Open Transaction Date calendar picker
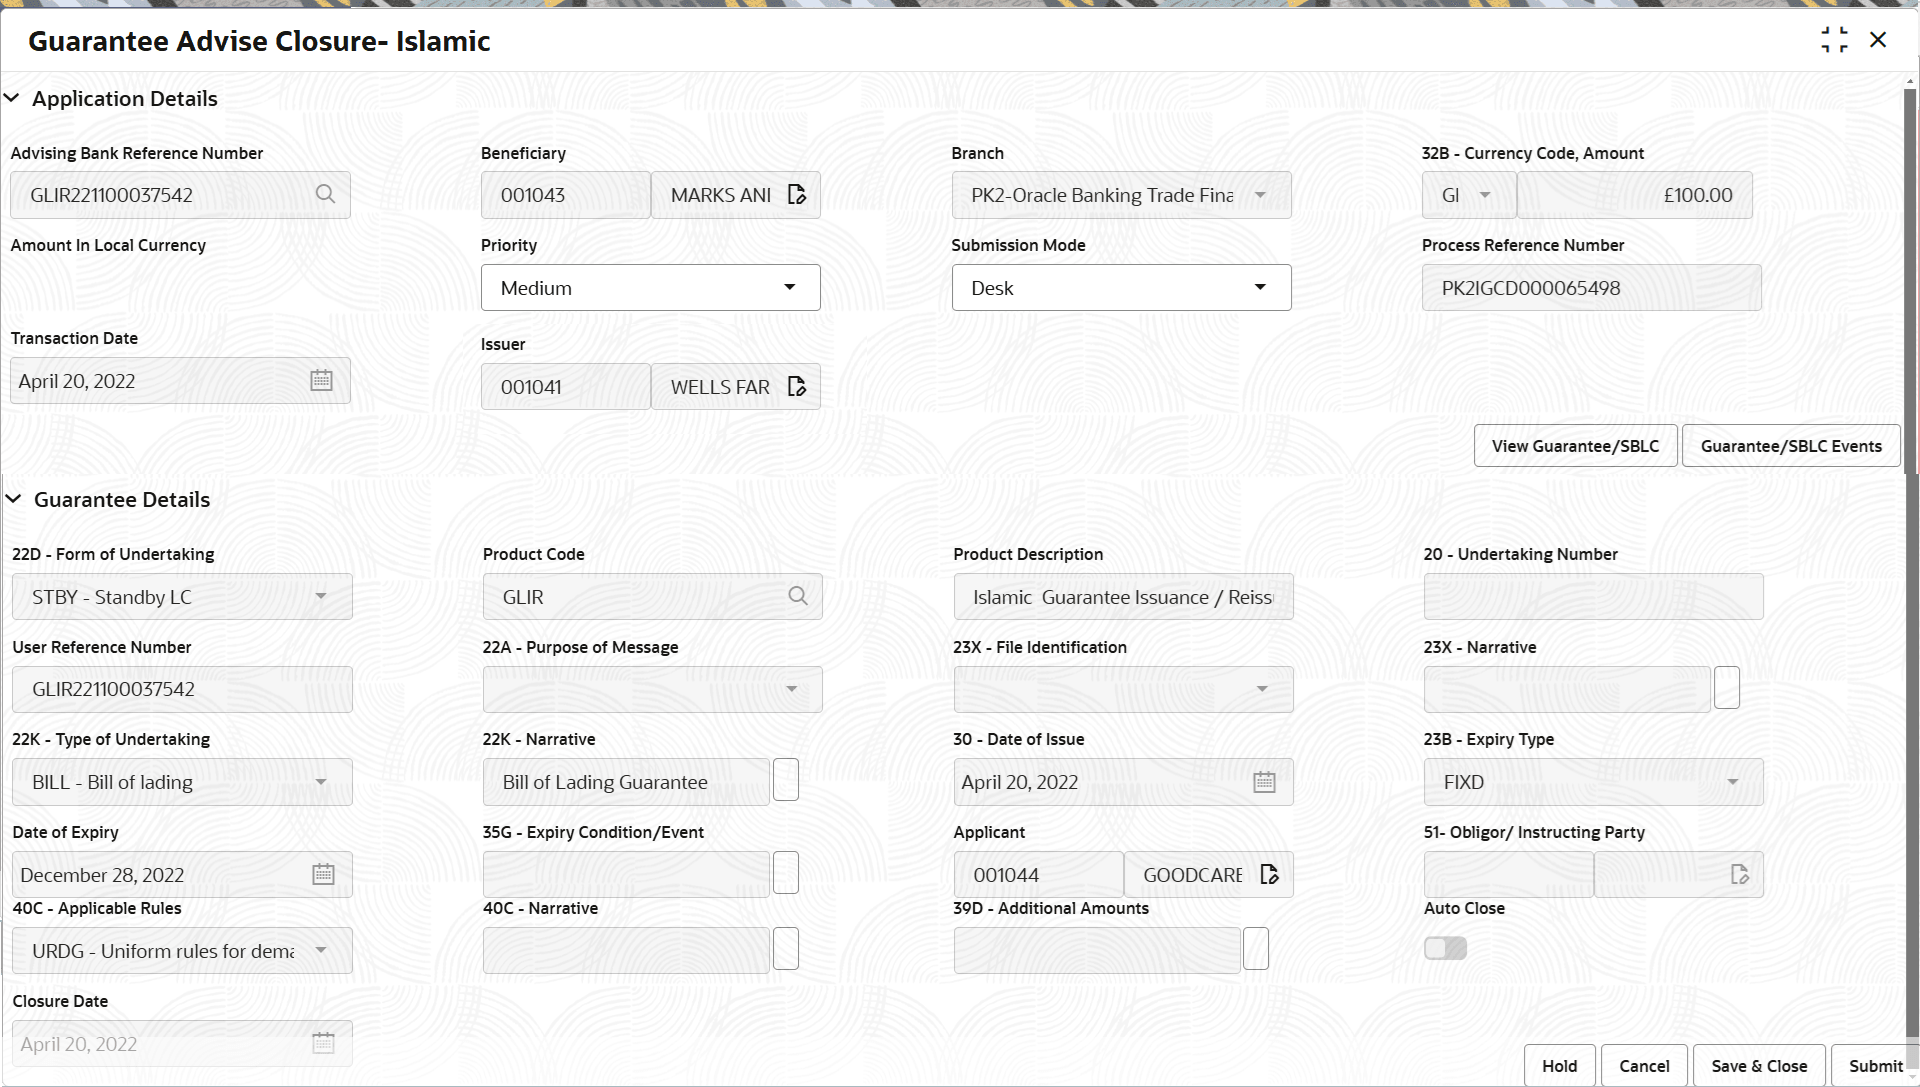1920x1087 pixels. click(x=321, y=381)
